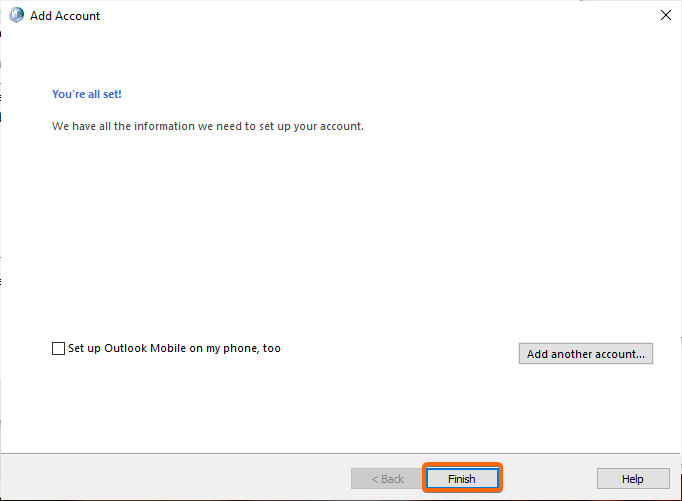Viewport: 682px width, 501px height.
Task: Click the account information message text
Action: pyautogui.click(x=208, y=126)
